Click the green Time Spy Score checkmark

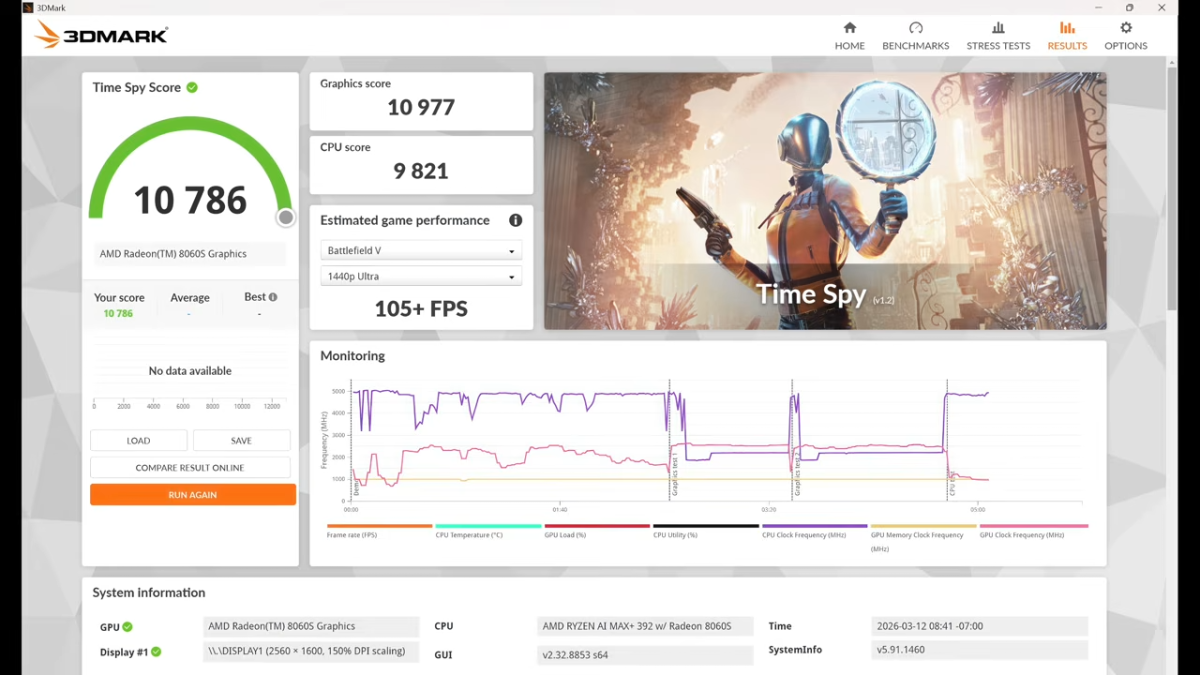[x=192, y=87]
